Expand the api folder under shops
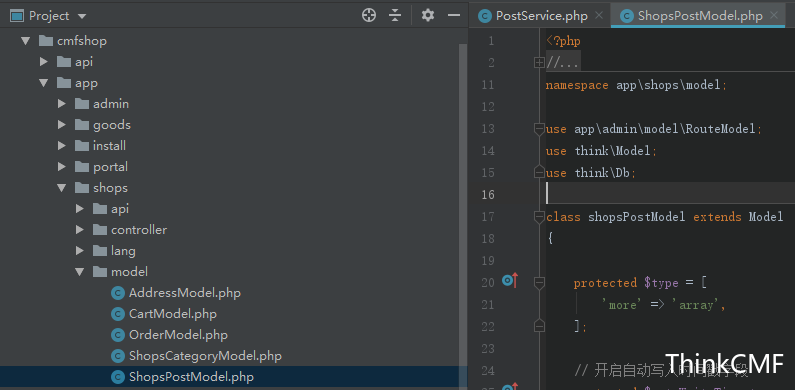 pyautogui.click(x=80, y=209)
